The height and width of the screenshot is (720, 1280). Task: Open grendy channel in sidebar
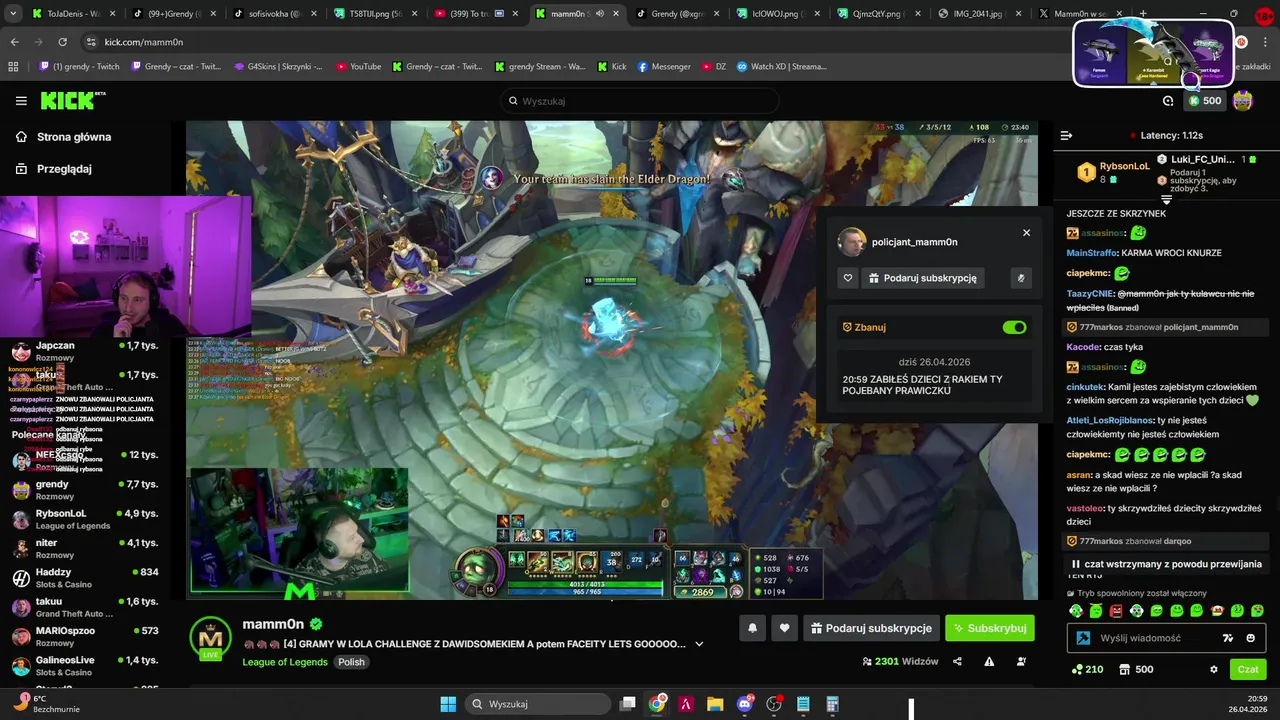pyautogui.click(x=84, y=490)
